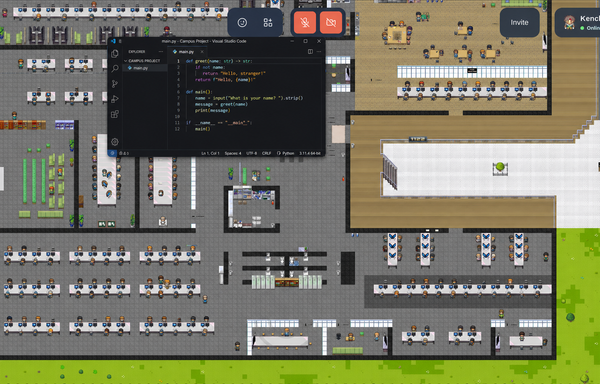This screenshot has width=600, height=384.
Task: Open the Extensions view in VS Code
Action: (114, 114)
